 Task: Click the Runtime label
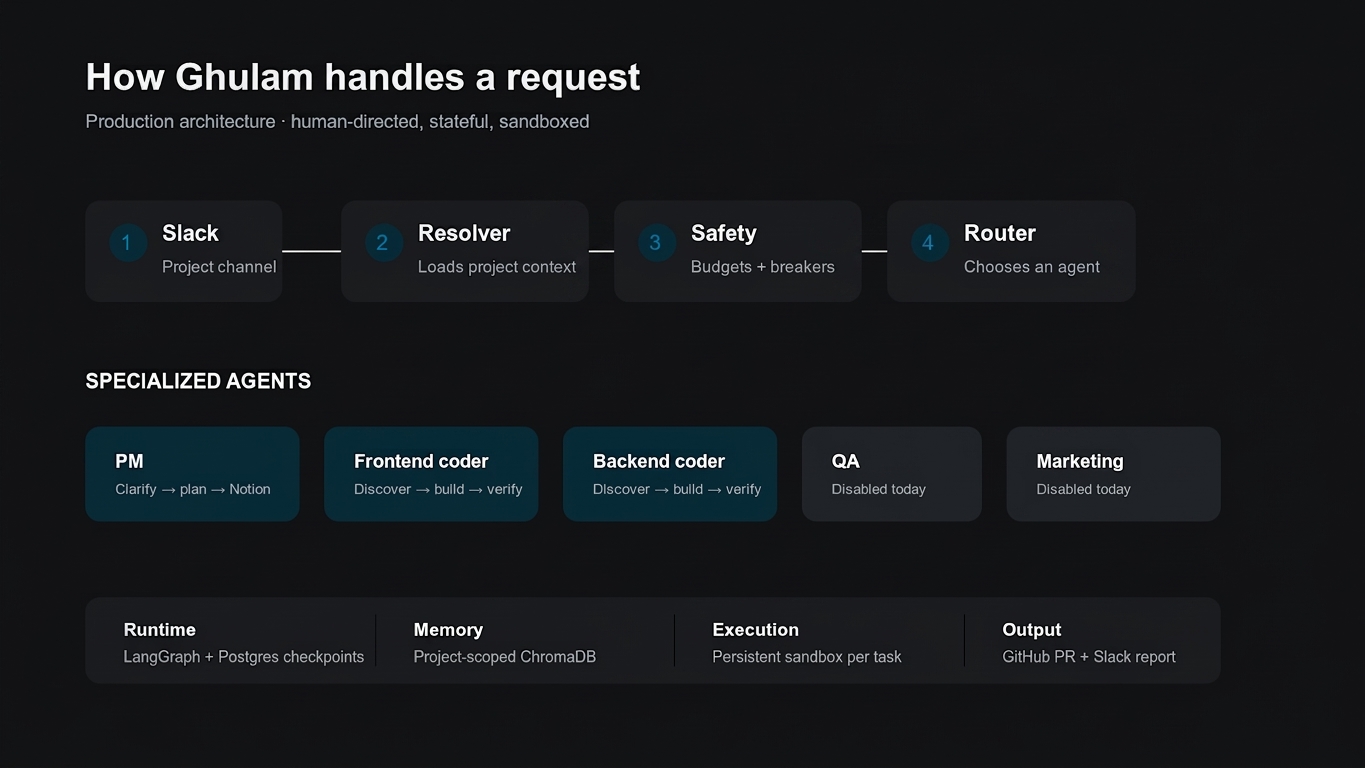click(x=160, y=630)
